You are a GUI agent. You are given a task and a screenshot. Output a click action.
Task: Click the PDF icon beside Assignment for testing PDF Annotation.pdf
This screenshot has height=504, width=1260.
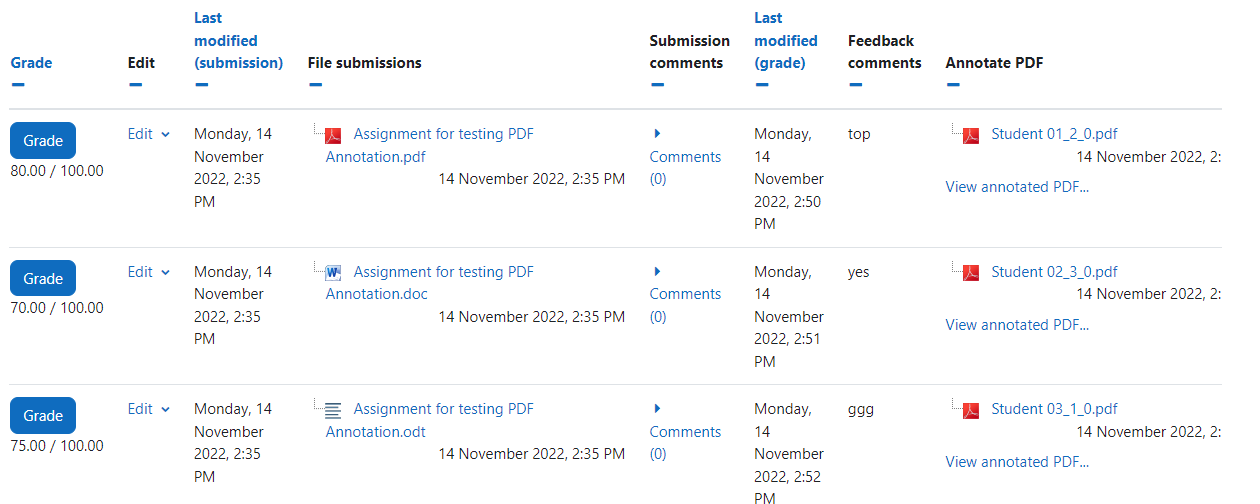tap(333, 135)
